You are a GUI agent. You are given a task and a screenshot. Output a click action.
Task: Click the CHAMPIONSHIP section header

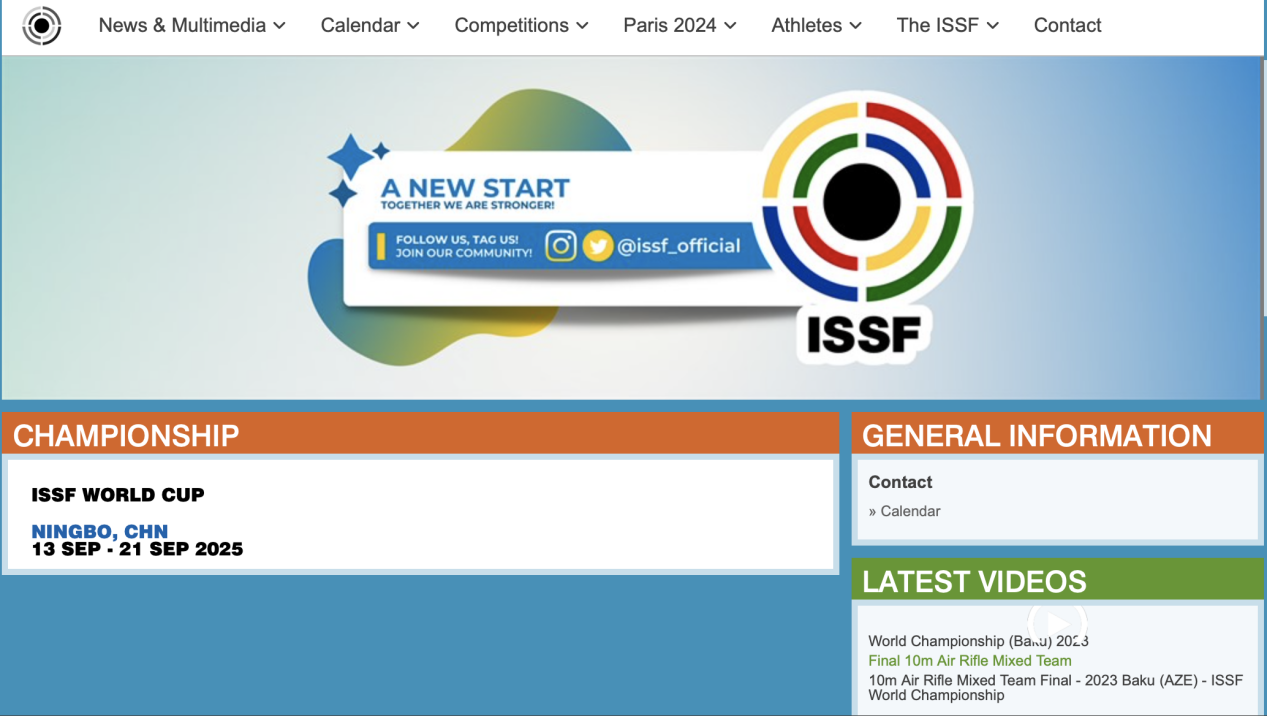(420, 435)
